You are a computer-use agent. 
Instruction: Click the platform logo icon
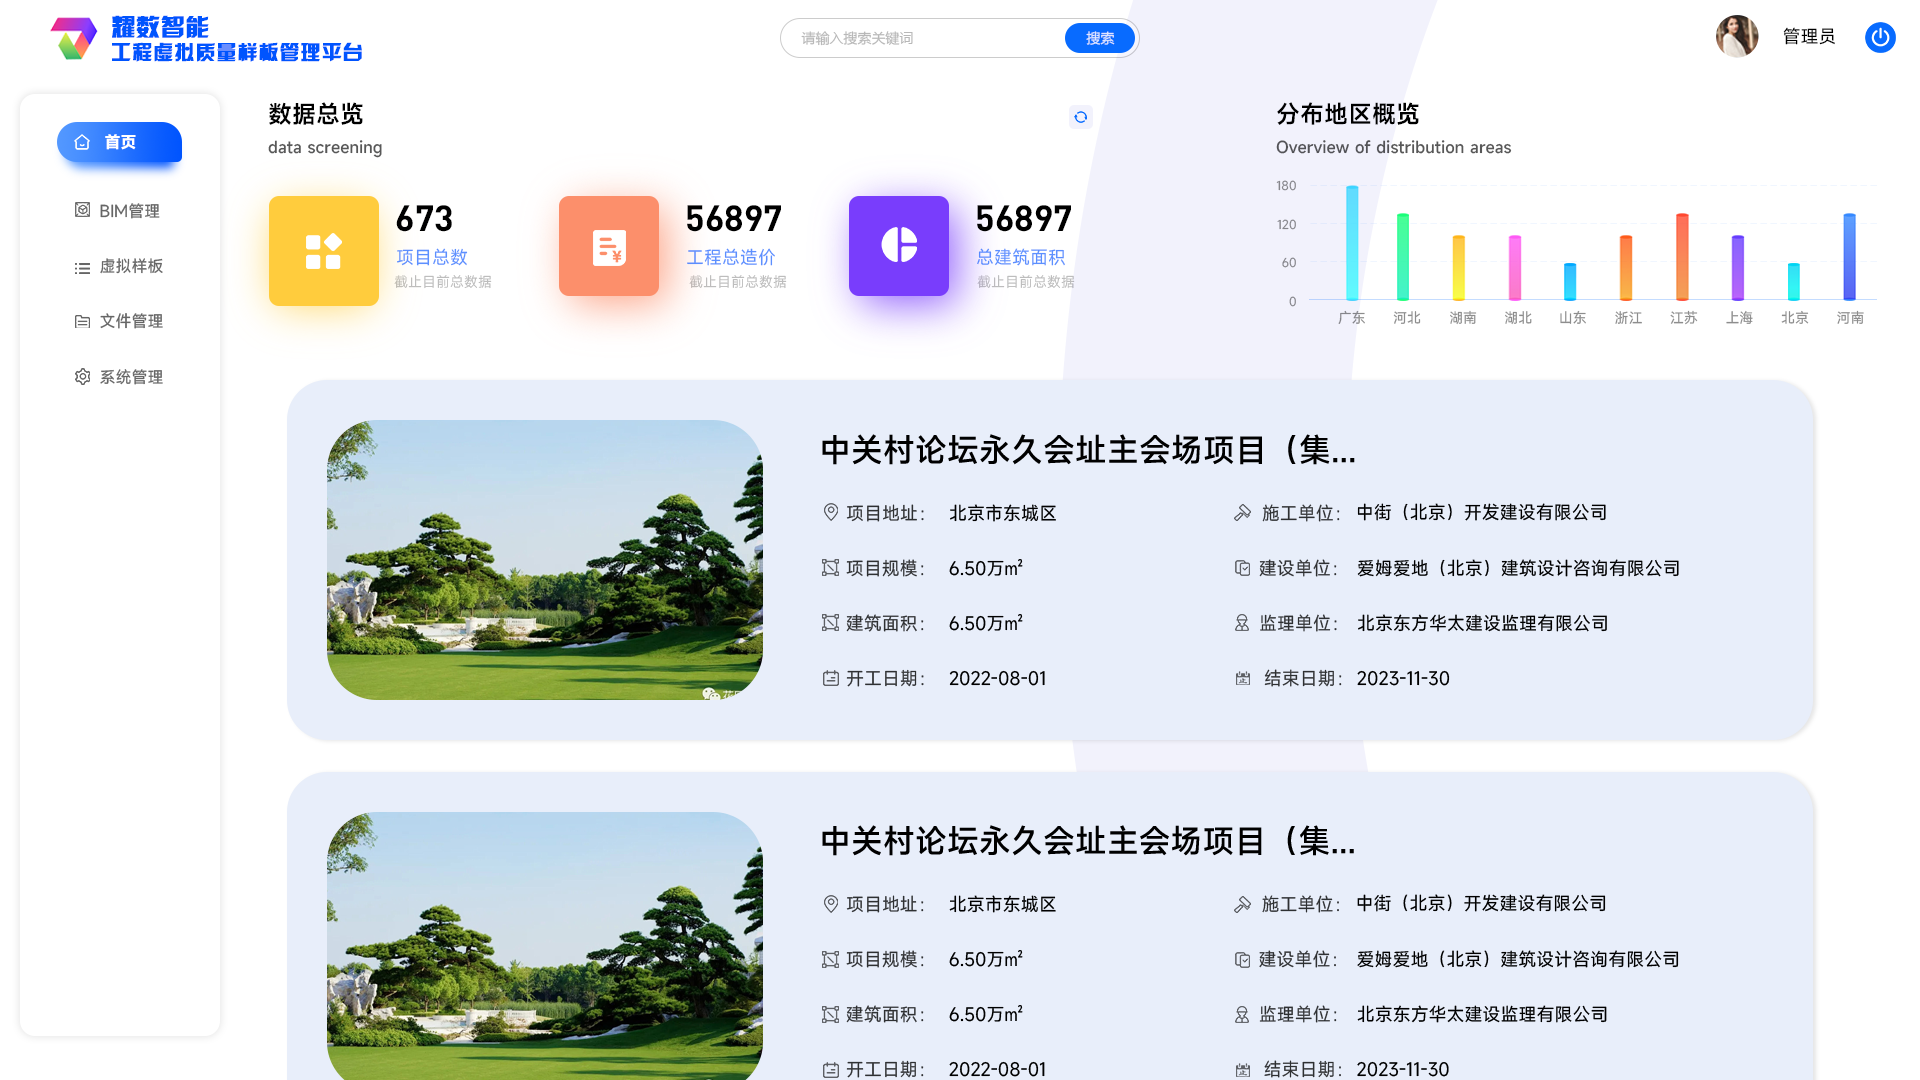point(74,38)
